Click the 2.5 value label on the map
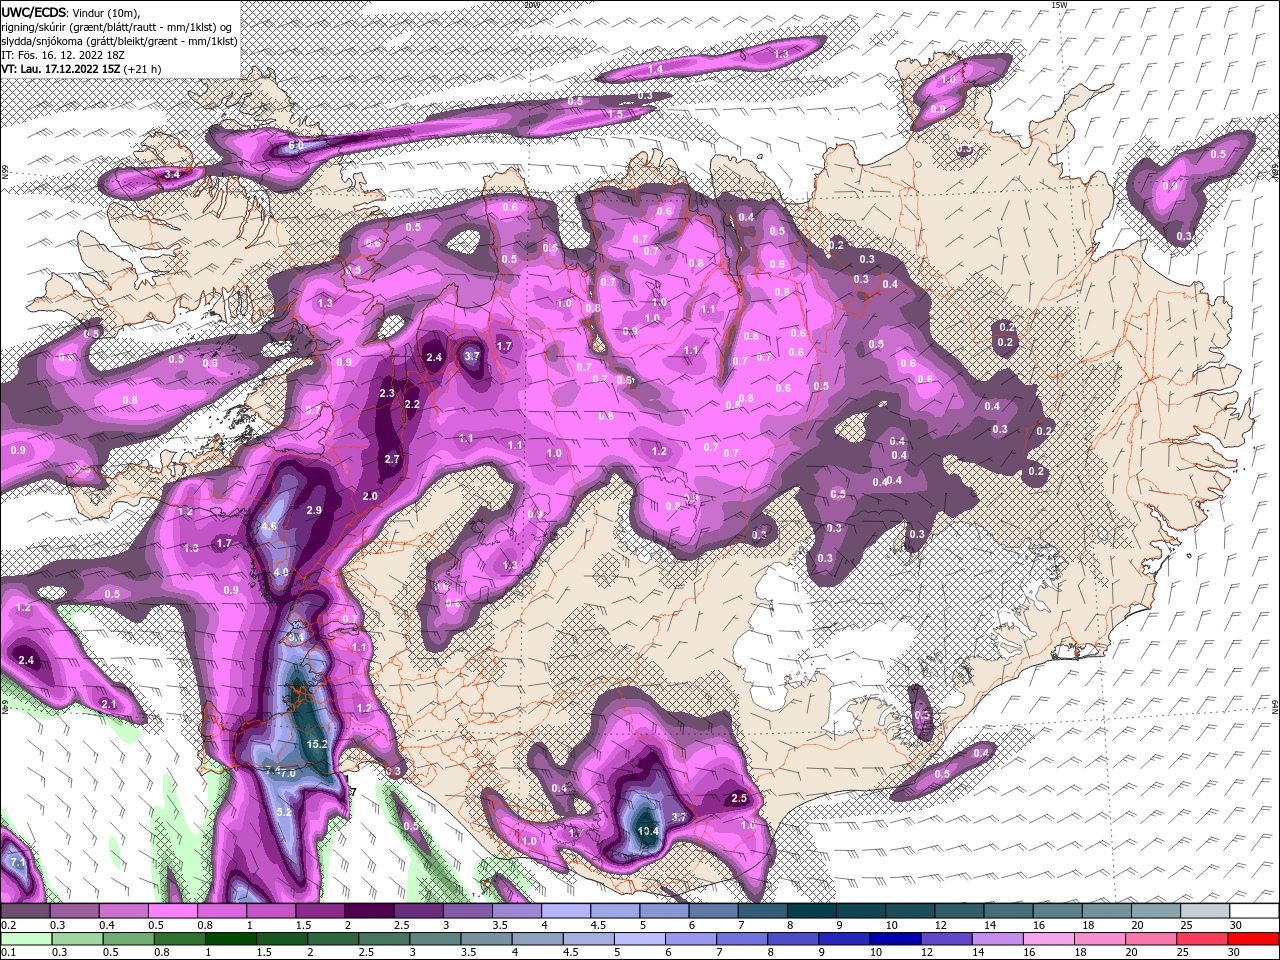 [x=740, y=798]
